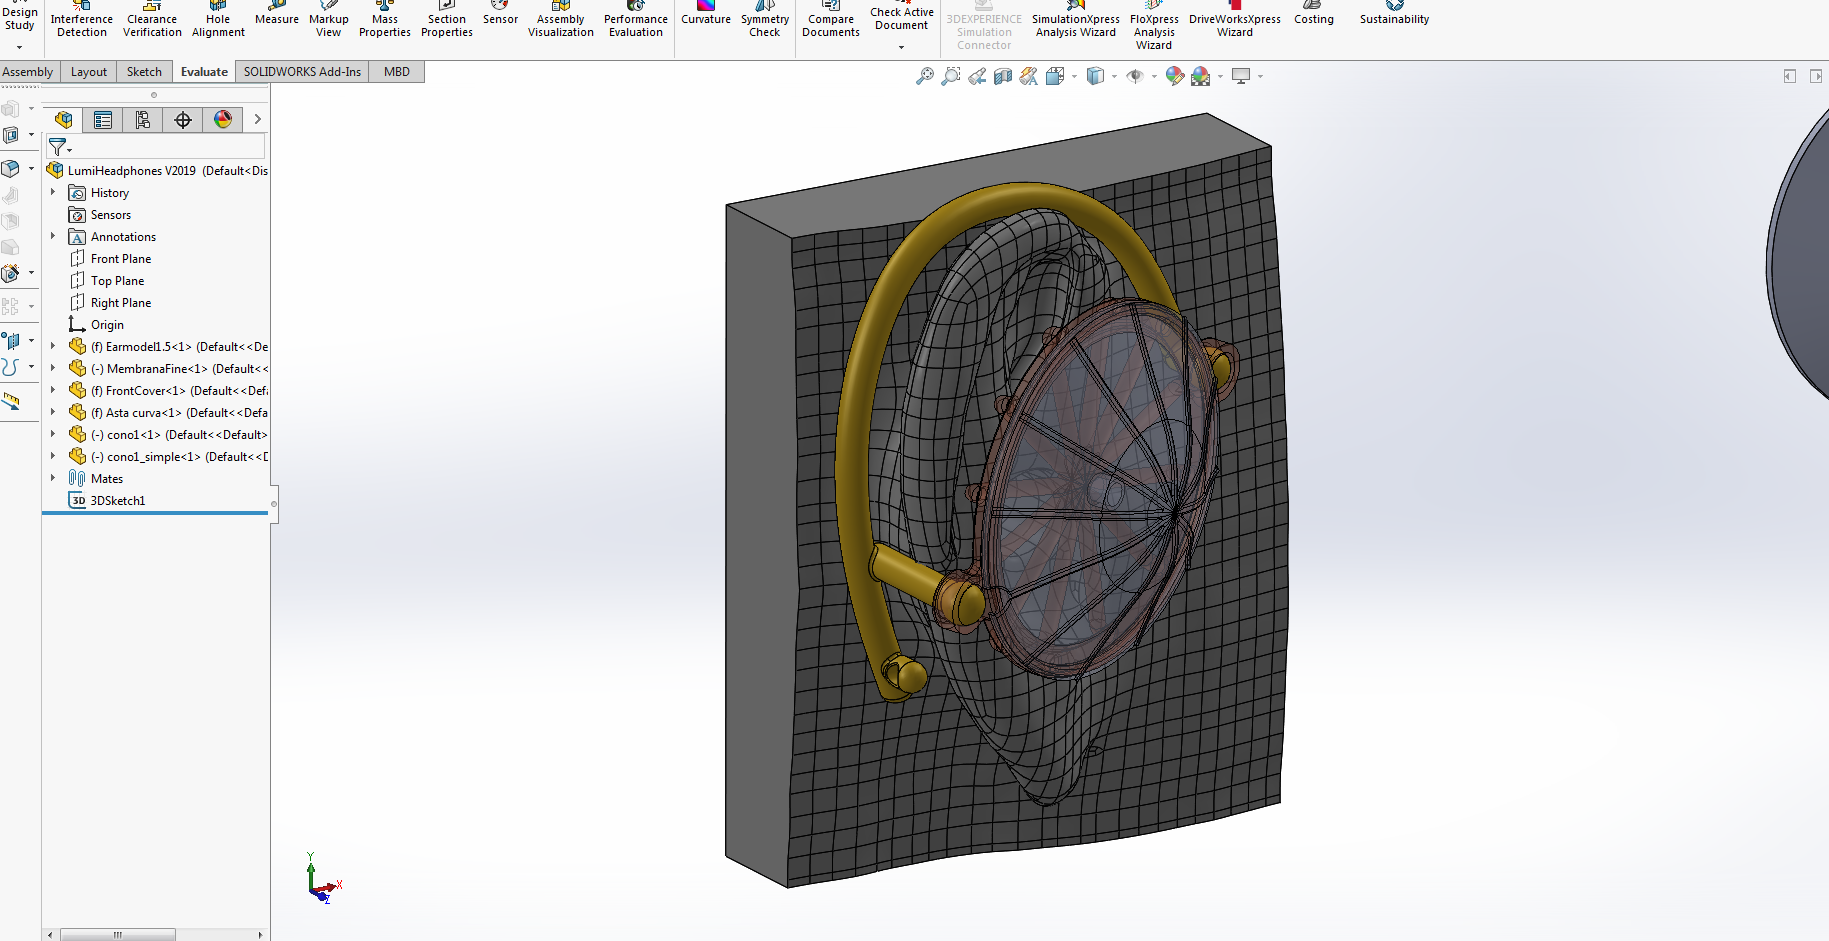Open Assembly Visualization

point(560,18)
